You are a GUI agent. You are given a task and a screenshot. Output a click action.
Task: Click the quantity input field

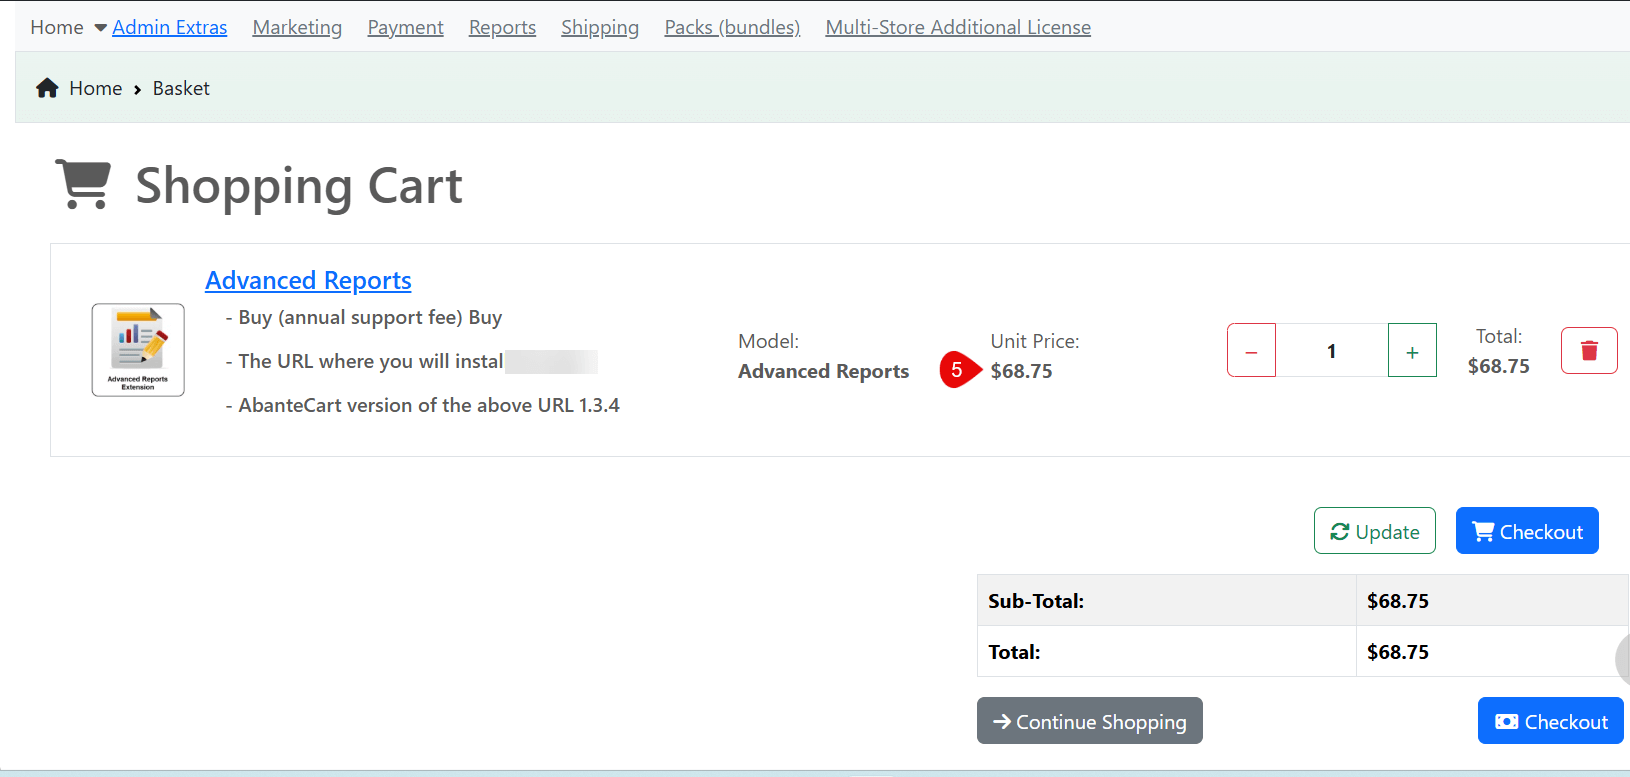[1331, 351]
